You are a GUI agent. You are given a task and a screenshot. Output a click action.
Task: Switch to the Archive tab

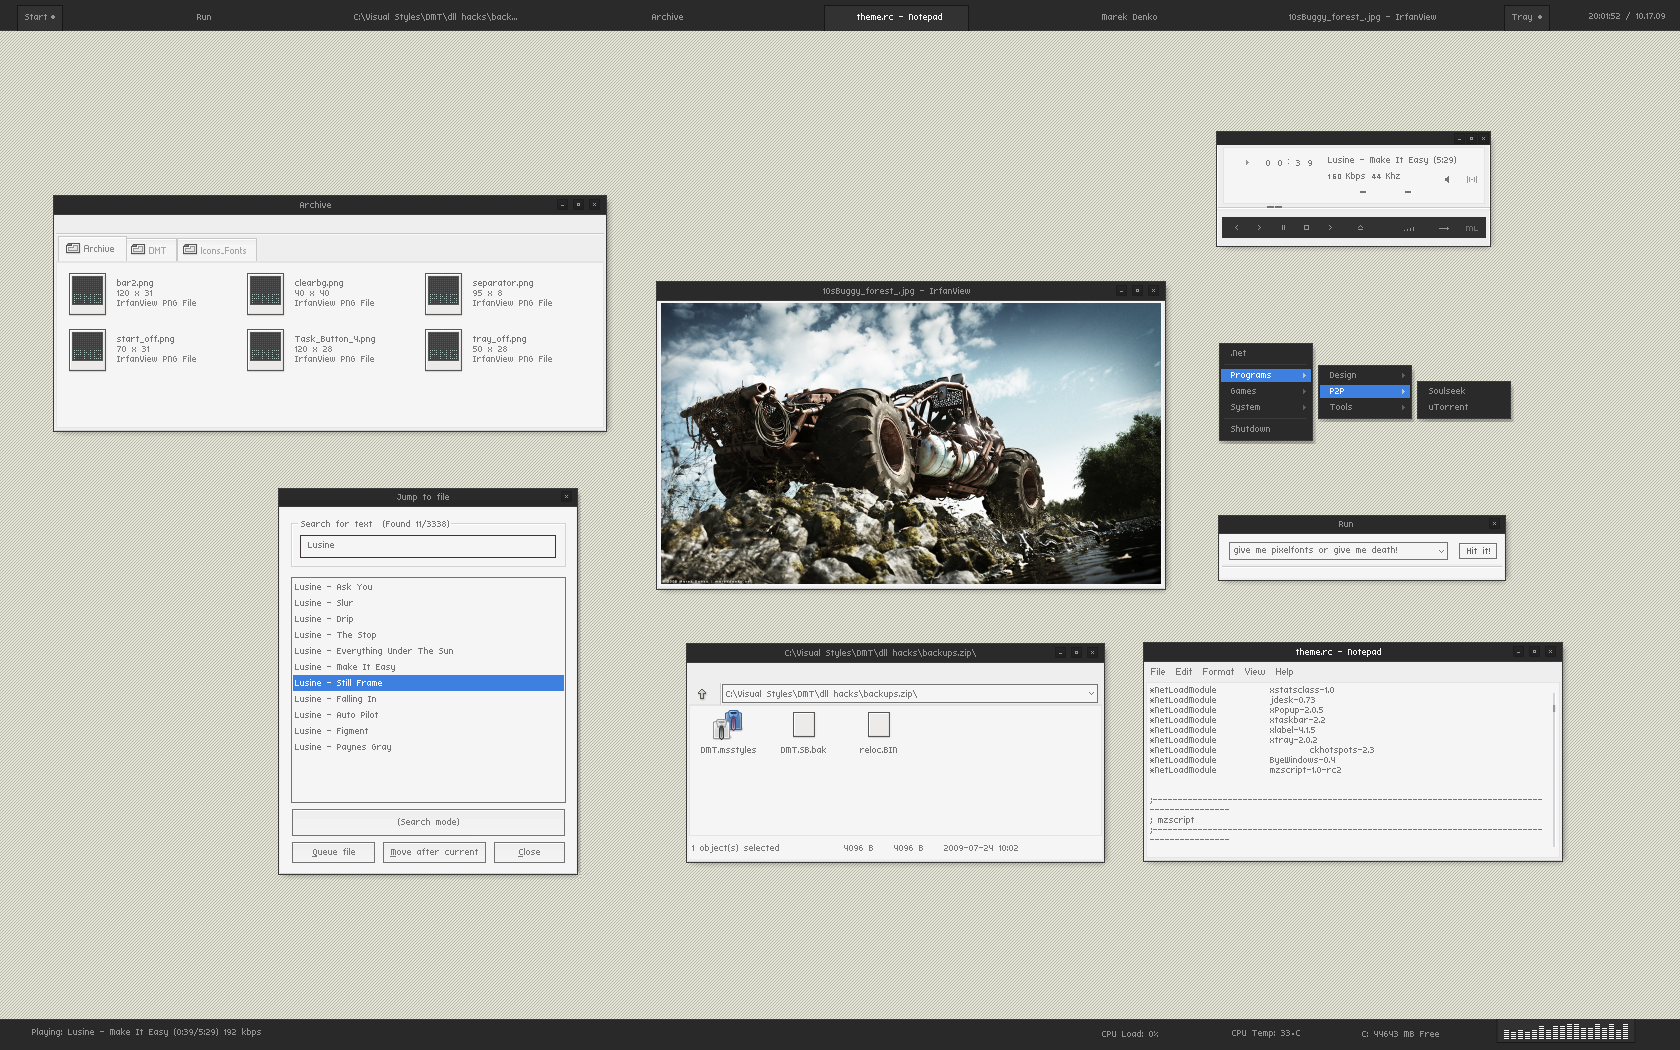click(91, 249)
